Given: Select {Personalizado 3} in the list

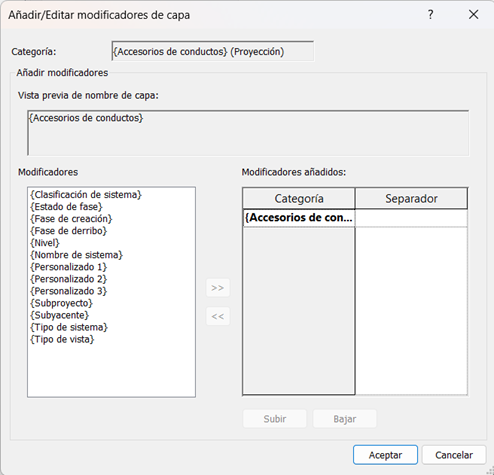Looking at the screenshot, I should 69,291.
